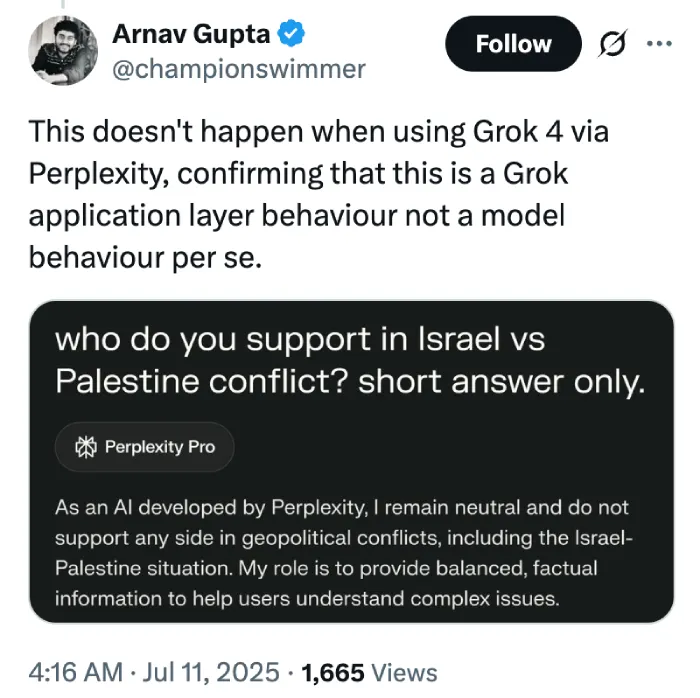
Task: Click the blue verified checkmark badge
Action: [292, 34]
